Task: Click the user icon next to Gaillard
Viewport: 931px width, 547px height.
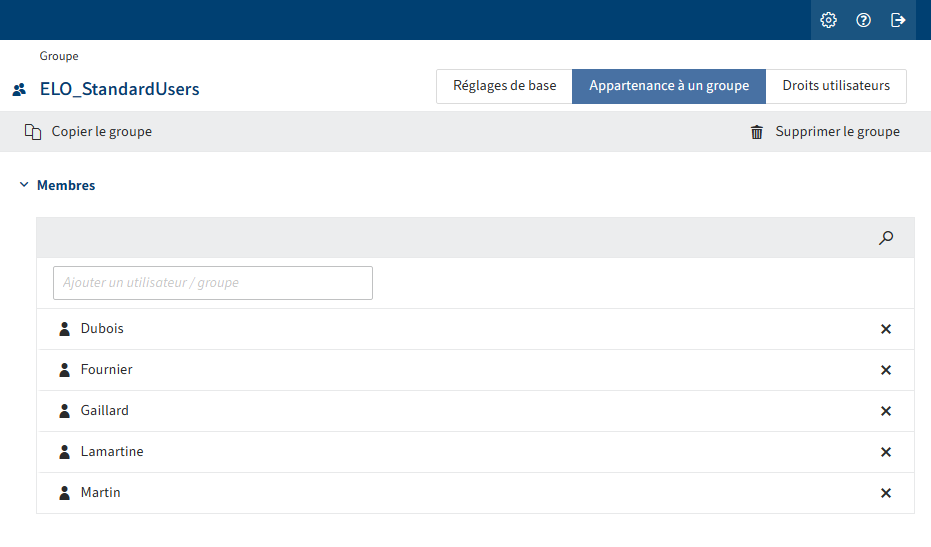Action: click(x=65, y=411)
